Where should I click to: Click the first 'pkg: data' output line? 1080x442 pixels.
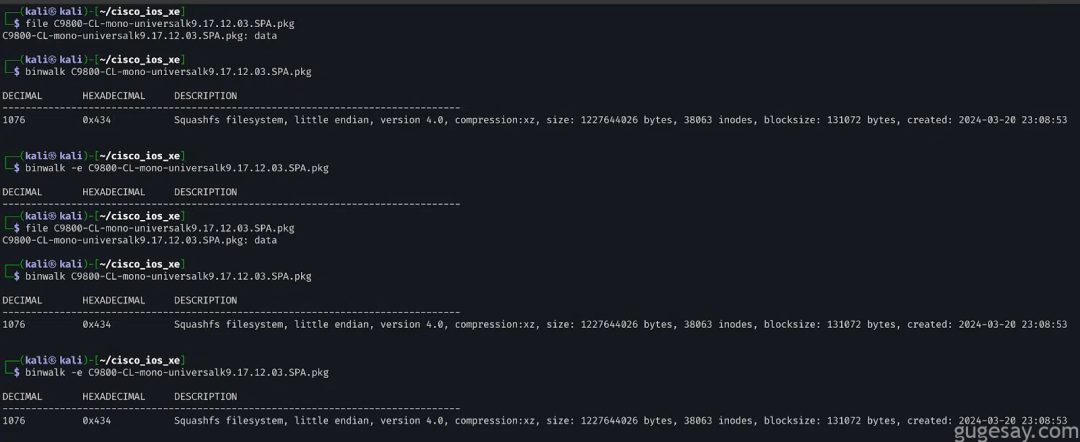point(140,36)
